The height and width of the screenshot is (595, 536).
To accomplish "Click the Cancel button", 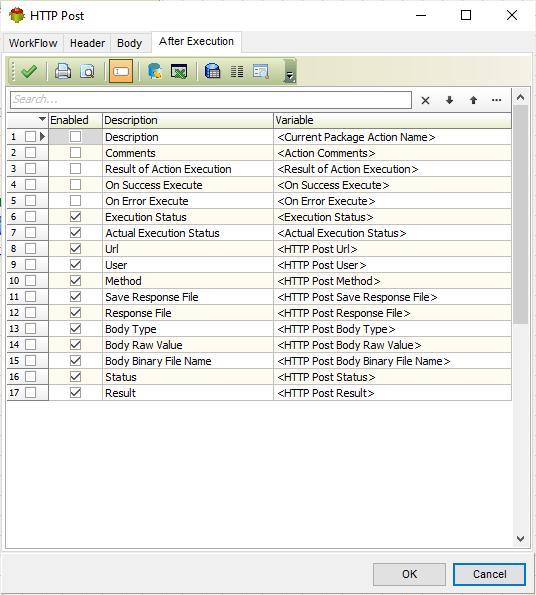I will click(x=489, y=574).
